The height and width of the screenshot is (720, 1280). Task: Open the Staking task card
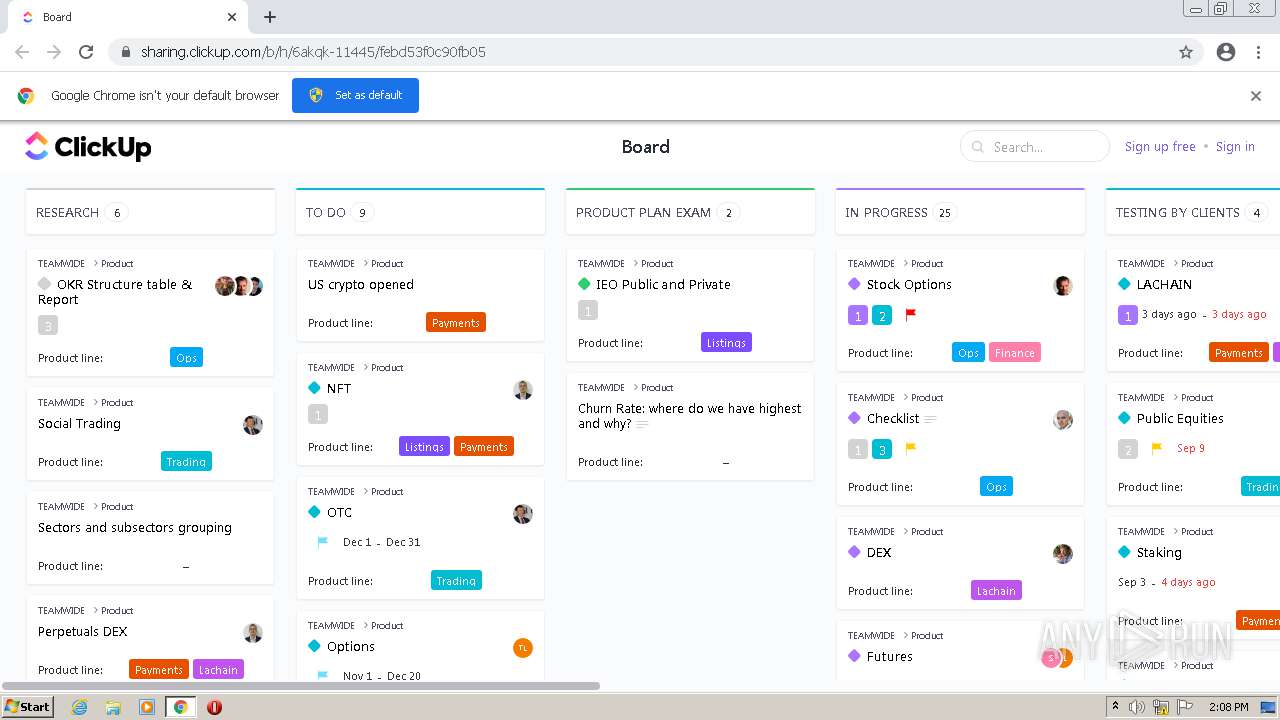[x=1194, y=577]
